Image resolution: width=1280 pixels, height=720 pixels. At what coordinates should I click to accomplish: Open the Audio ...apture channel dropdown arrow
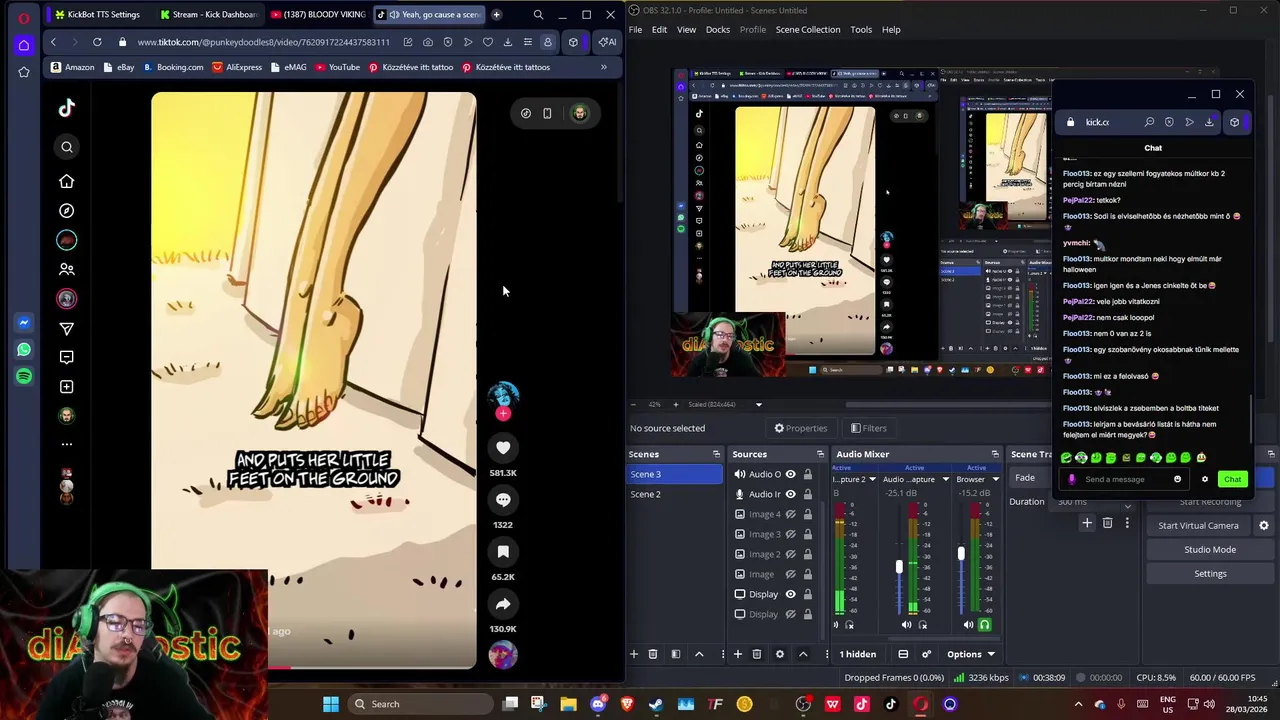click(x=944, y=479)
